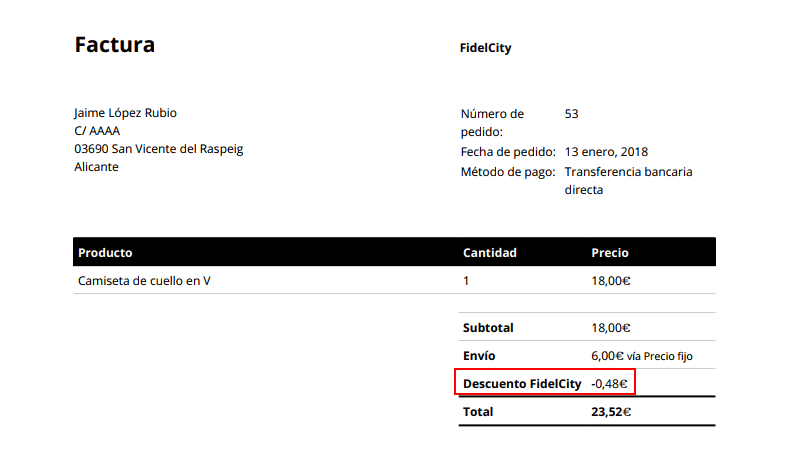Click the Cantidad column header

point(489,253)
